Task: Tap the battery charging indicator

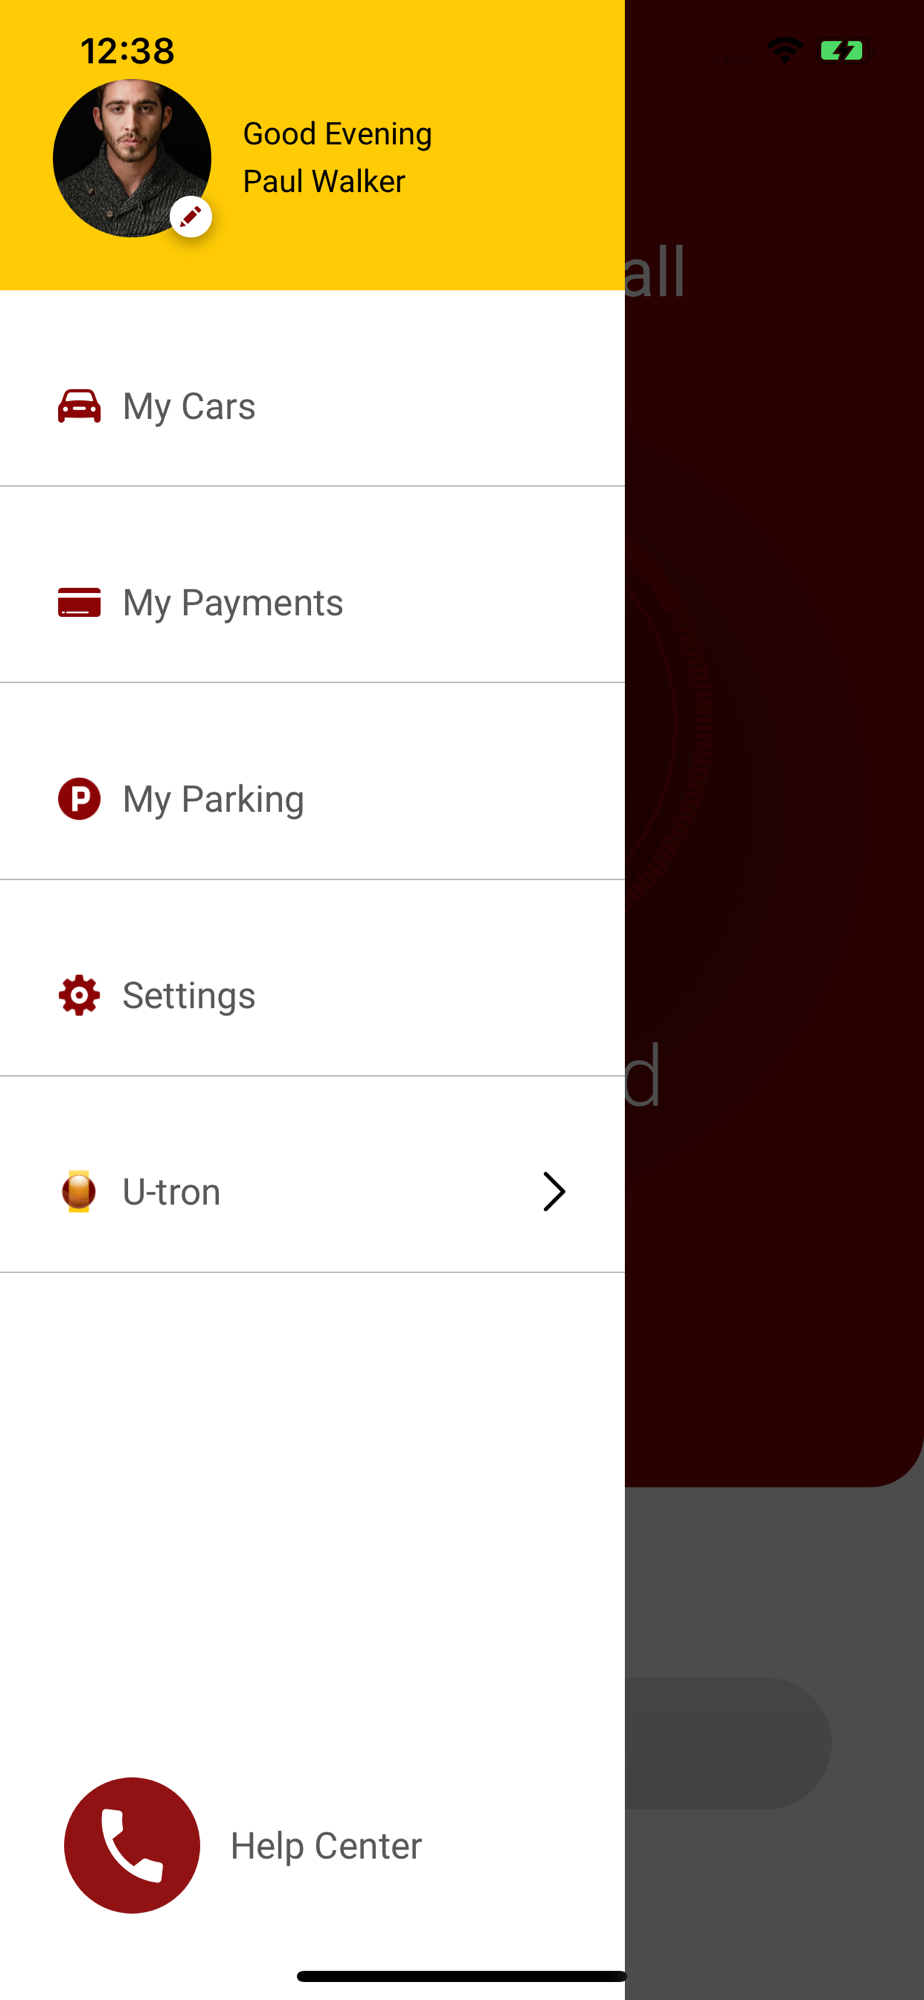Action: point(842,50)
